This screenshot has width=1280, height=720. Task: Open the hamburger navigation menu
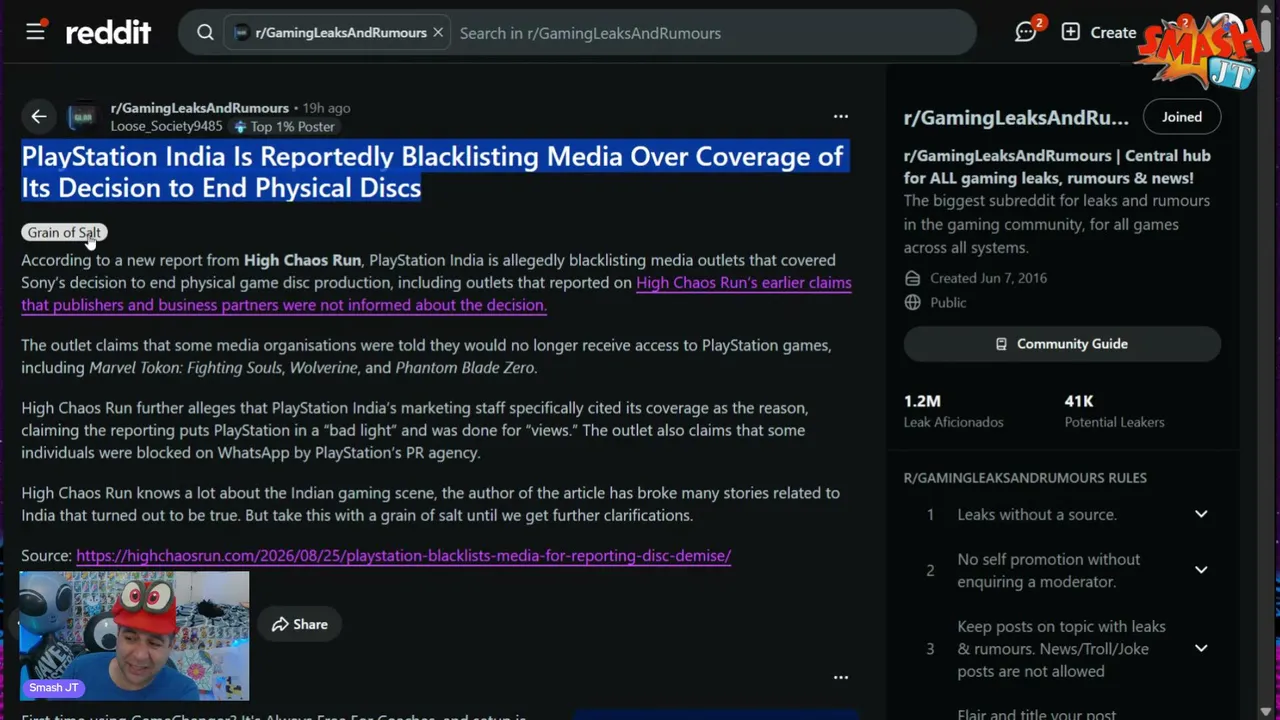point(36,32)
